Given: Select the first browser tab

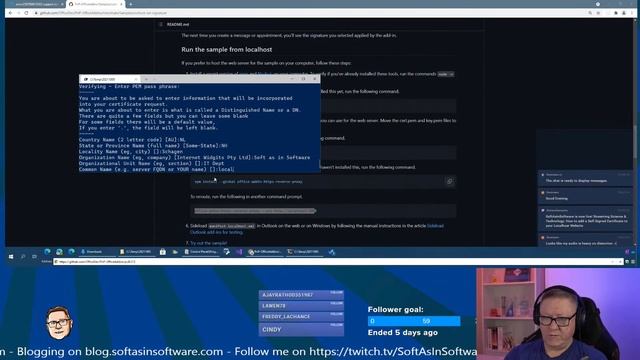Looking at the screenshot, I should pyautogui.click(x=37, y=4).
